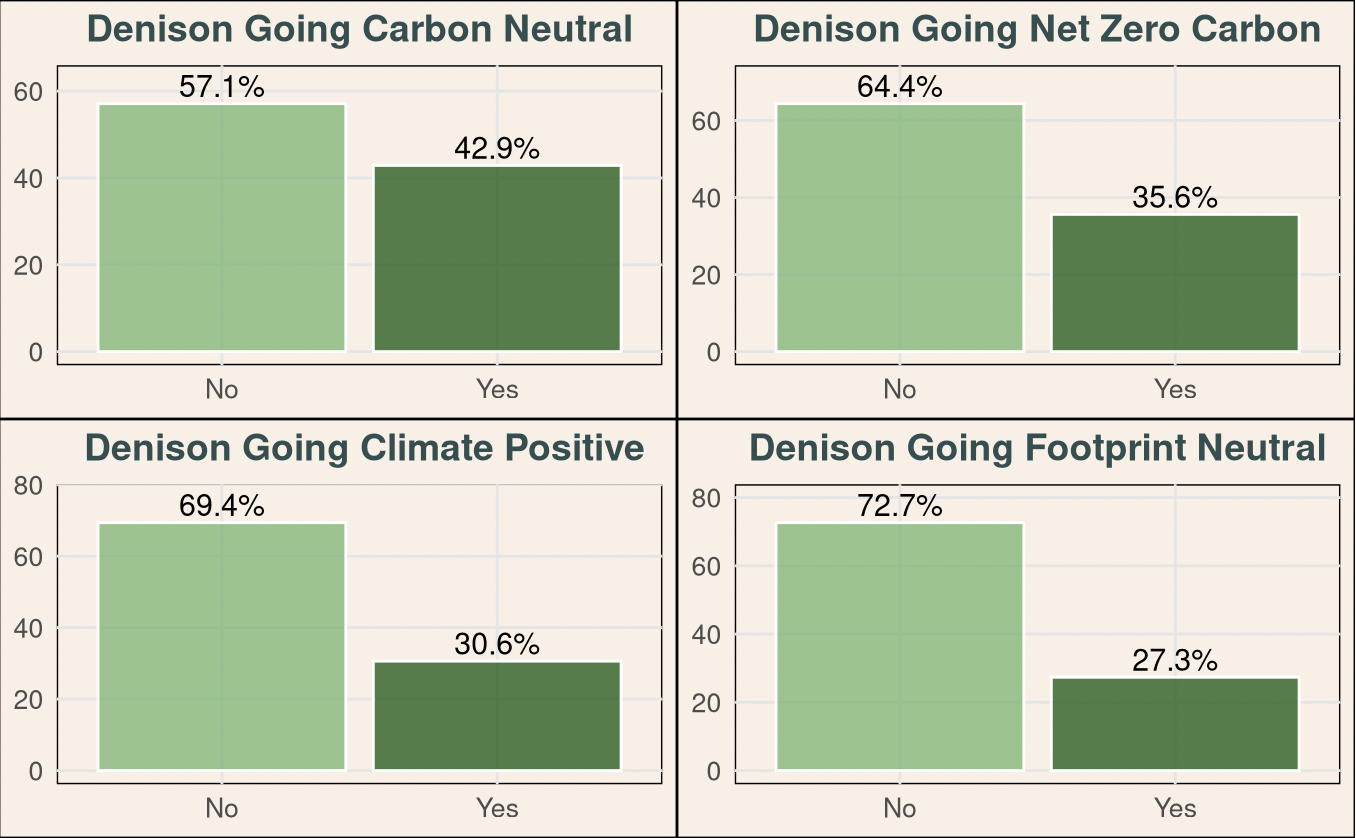Select the 72.7% No bar in Footprint Neutral
The width and height of the screenshot is (1356, 838).
tap(899, 647)
